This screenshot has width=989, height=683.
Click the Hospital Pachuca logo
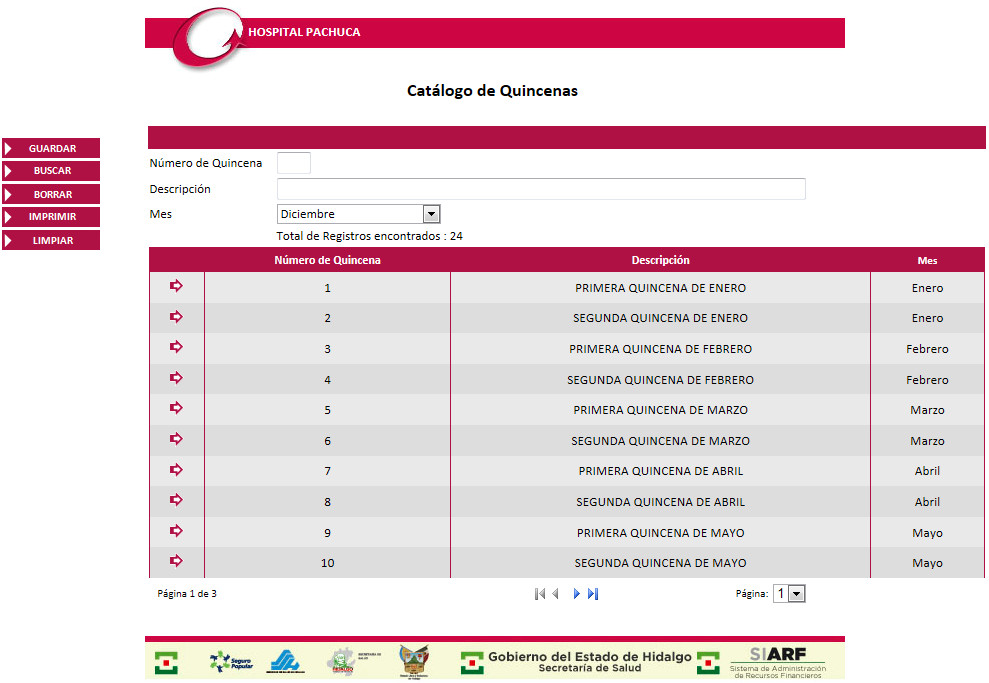coord(208,38)
